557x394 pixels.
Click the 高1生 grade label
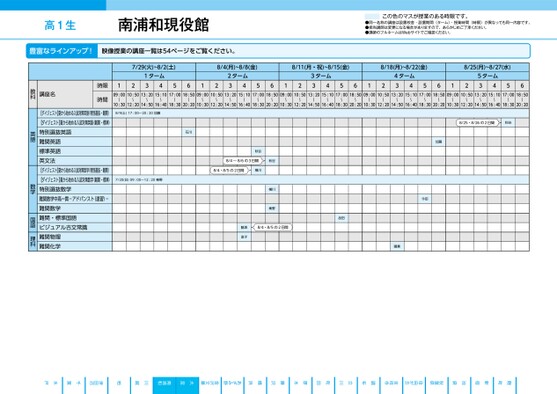click(x=60, y=25)
